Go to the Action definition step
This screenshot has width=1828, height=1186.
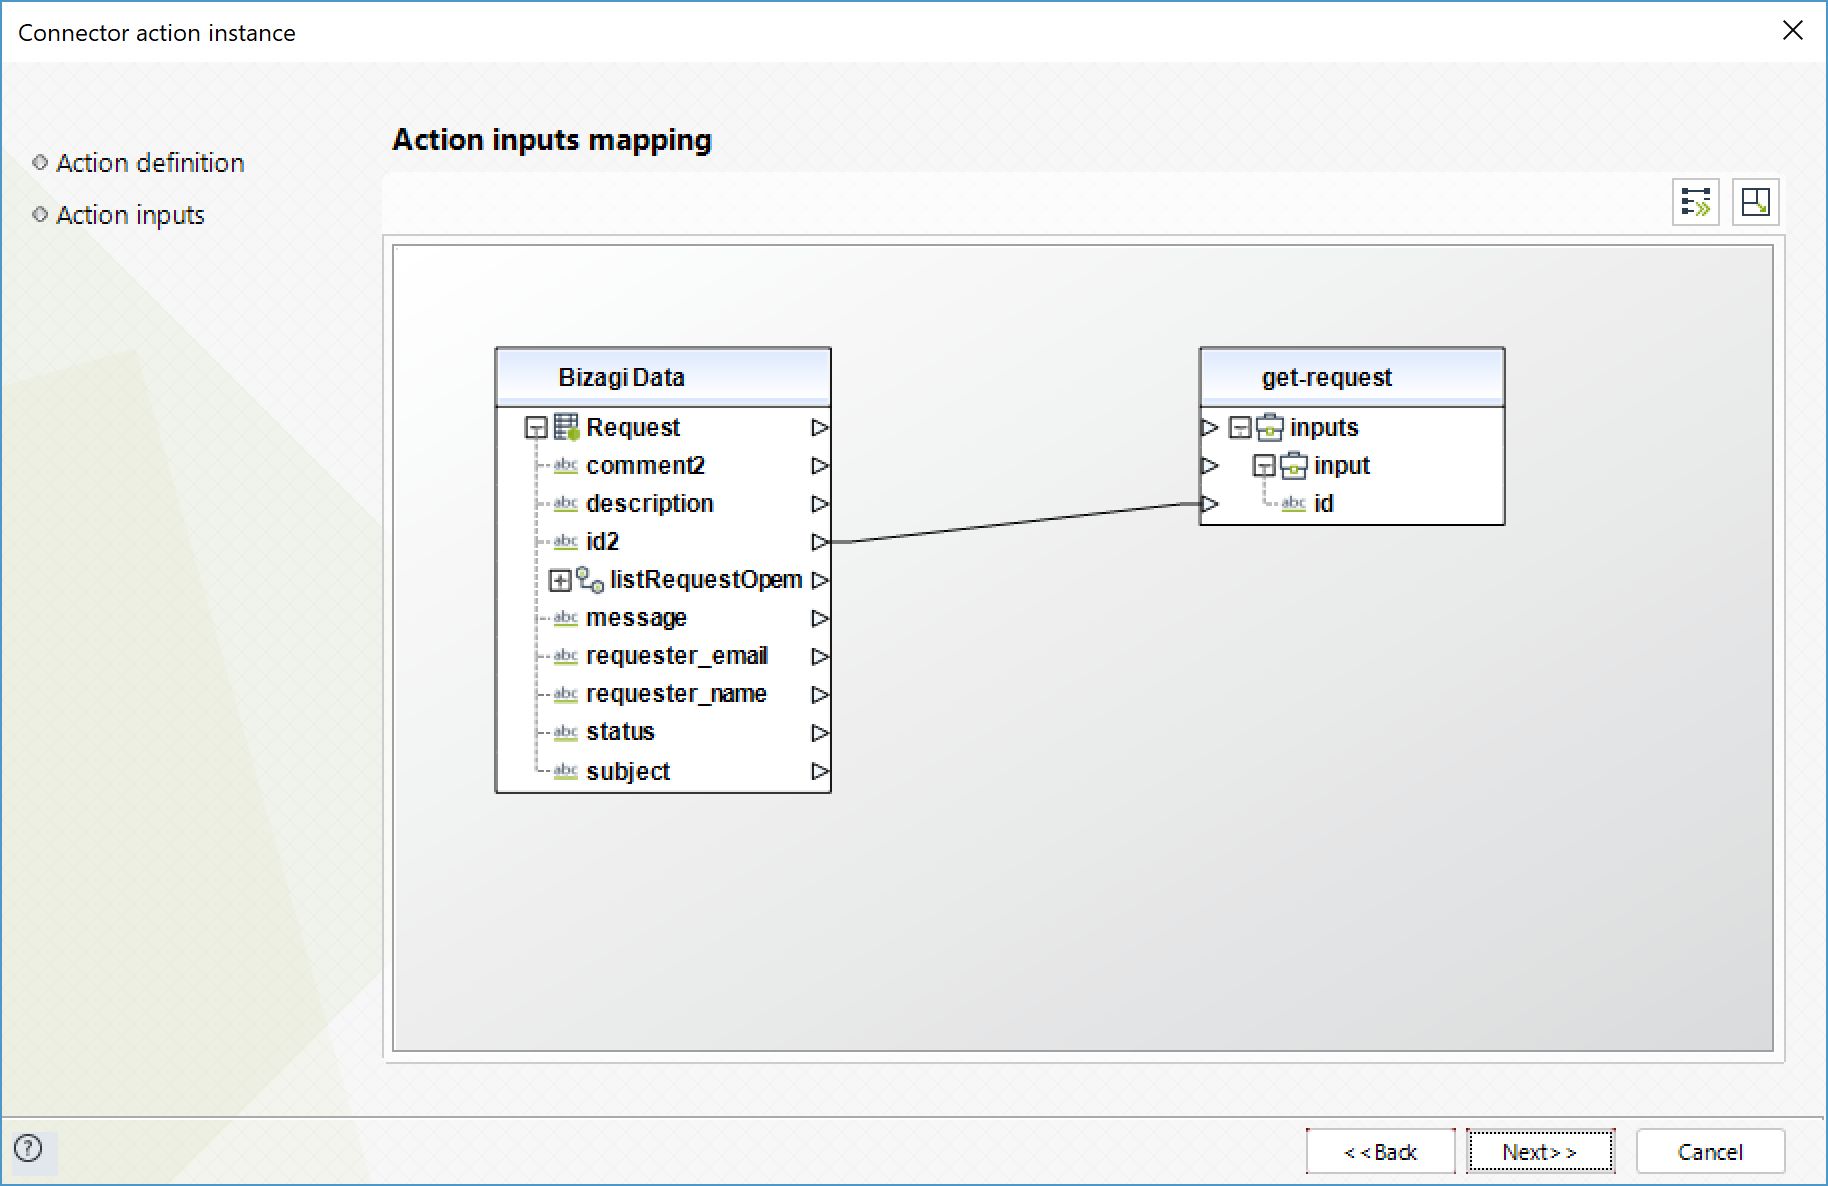pos(150,163)
